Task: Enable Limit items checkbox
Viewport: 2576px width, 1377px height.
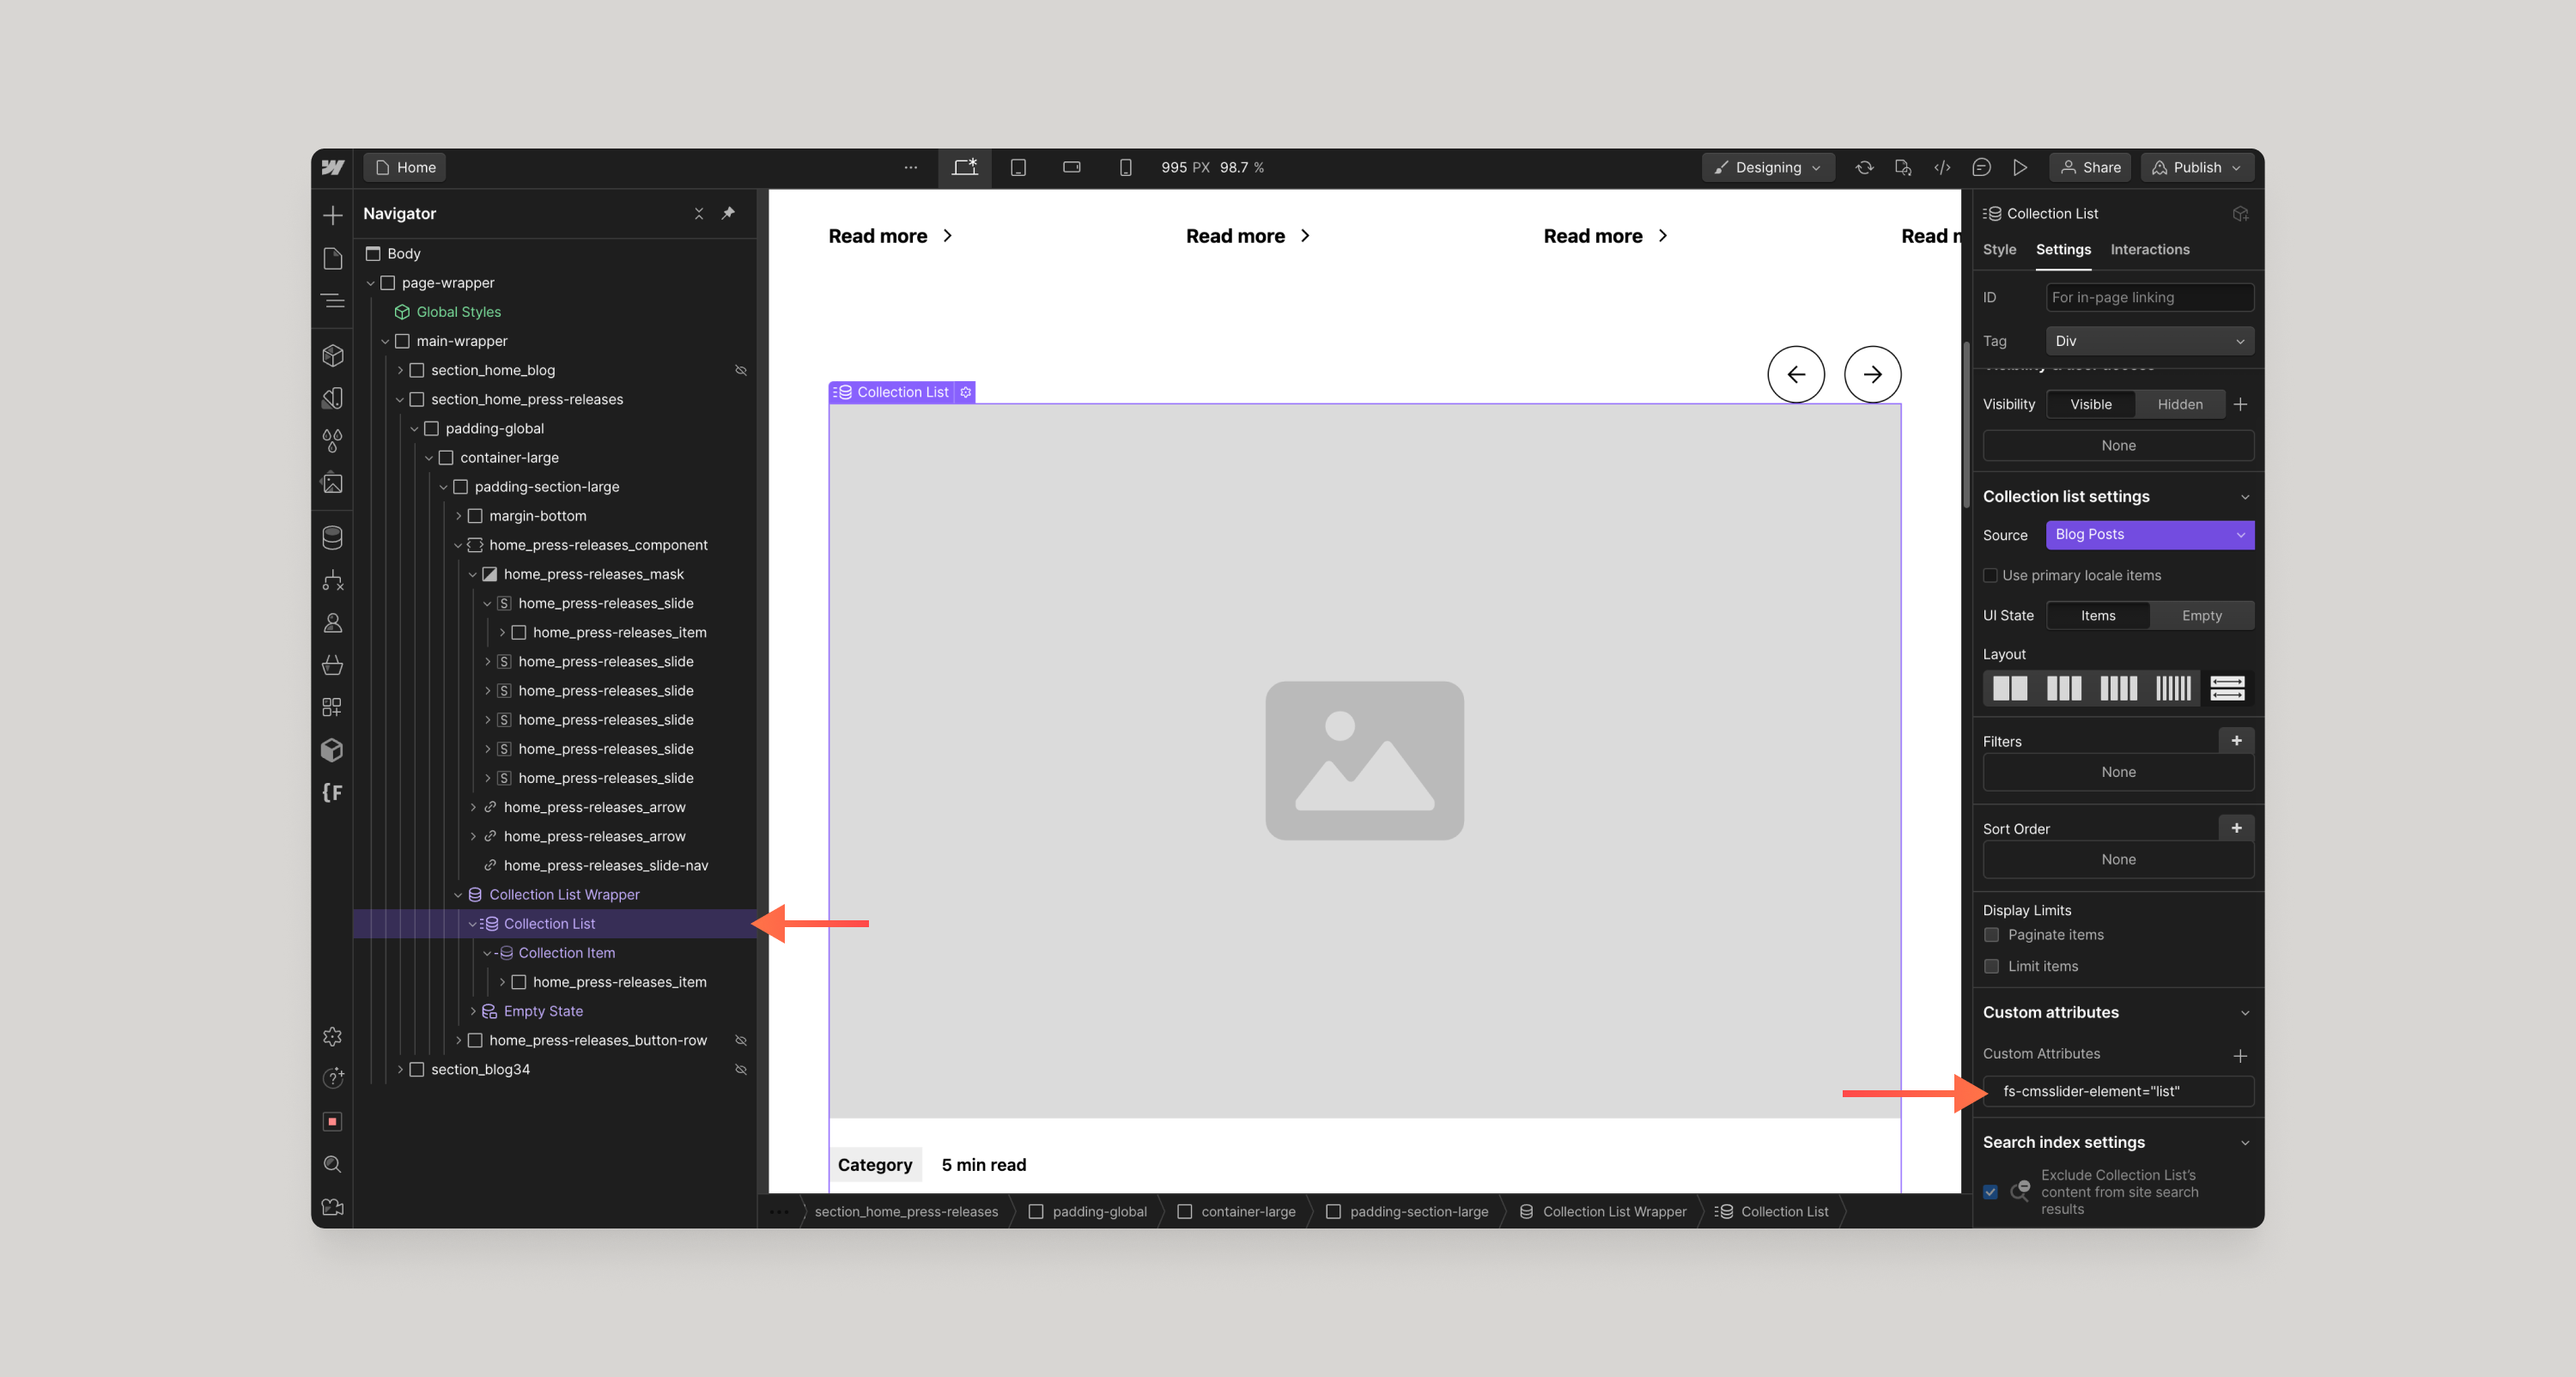Action: click(x=1991, y=966)
